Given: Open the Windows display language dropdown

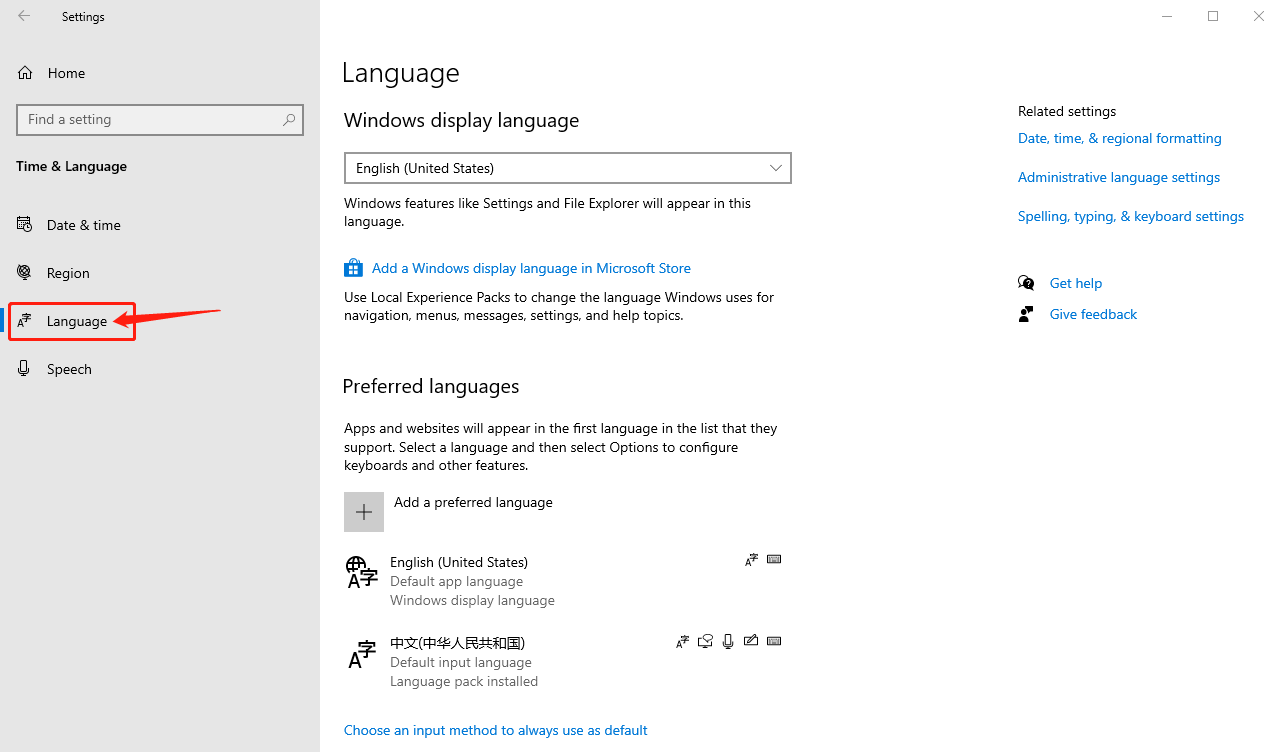Looking at the screenshot, I should click(568, 168).
